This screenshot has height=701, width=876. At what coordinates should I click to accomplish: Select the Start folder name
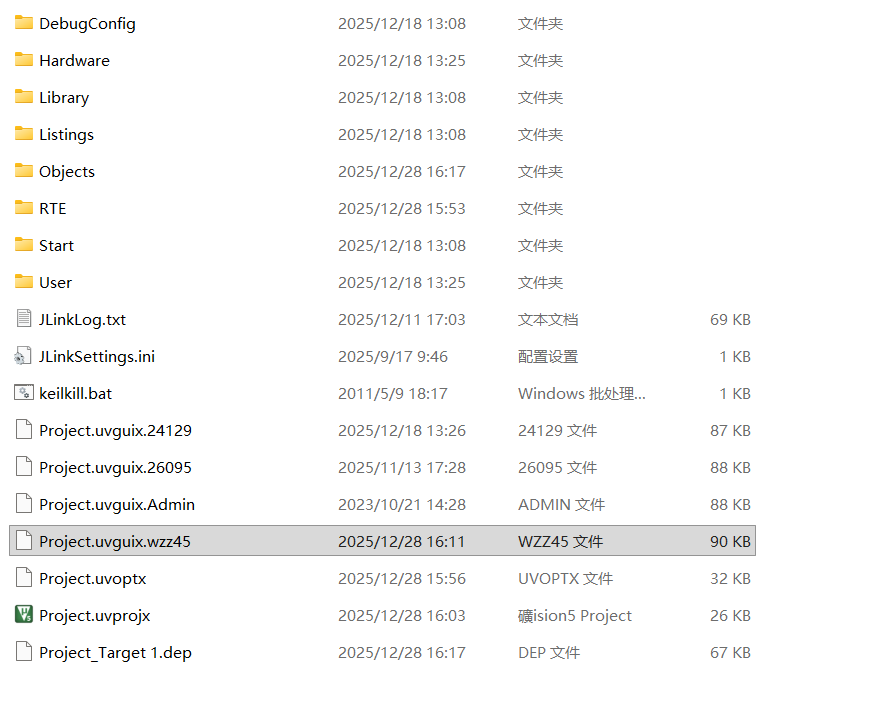click(x=56, y=245)
